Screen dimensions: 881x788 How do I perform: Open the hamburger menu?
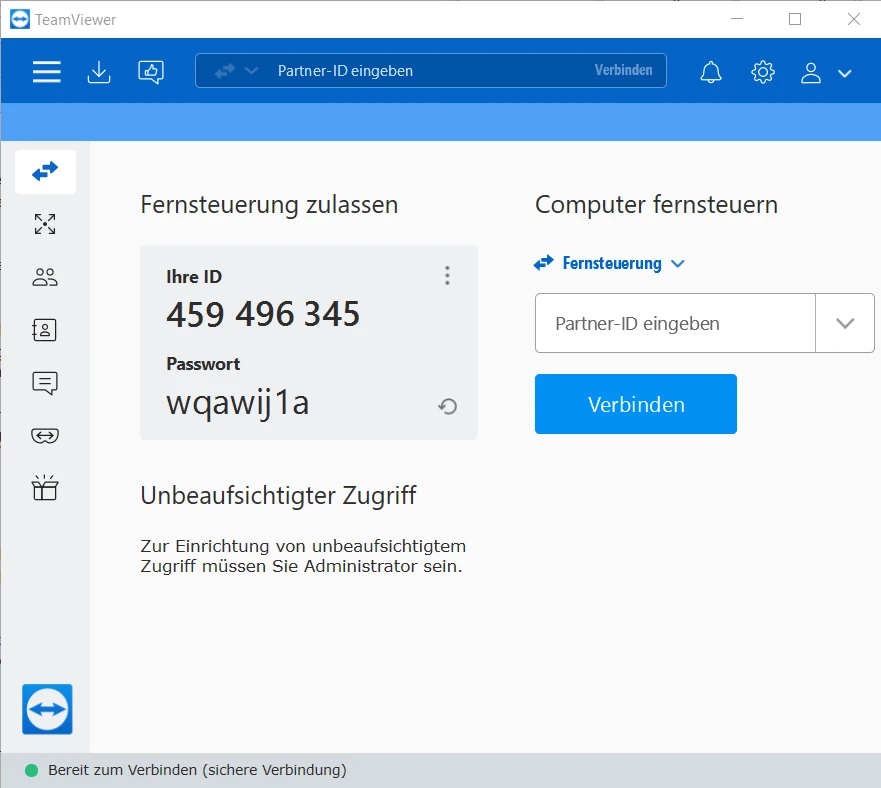(x=47, y=72)
